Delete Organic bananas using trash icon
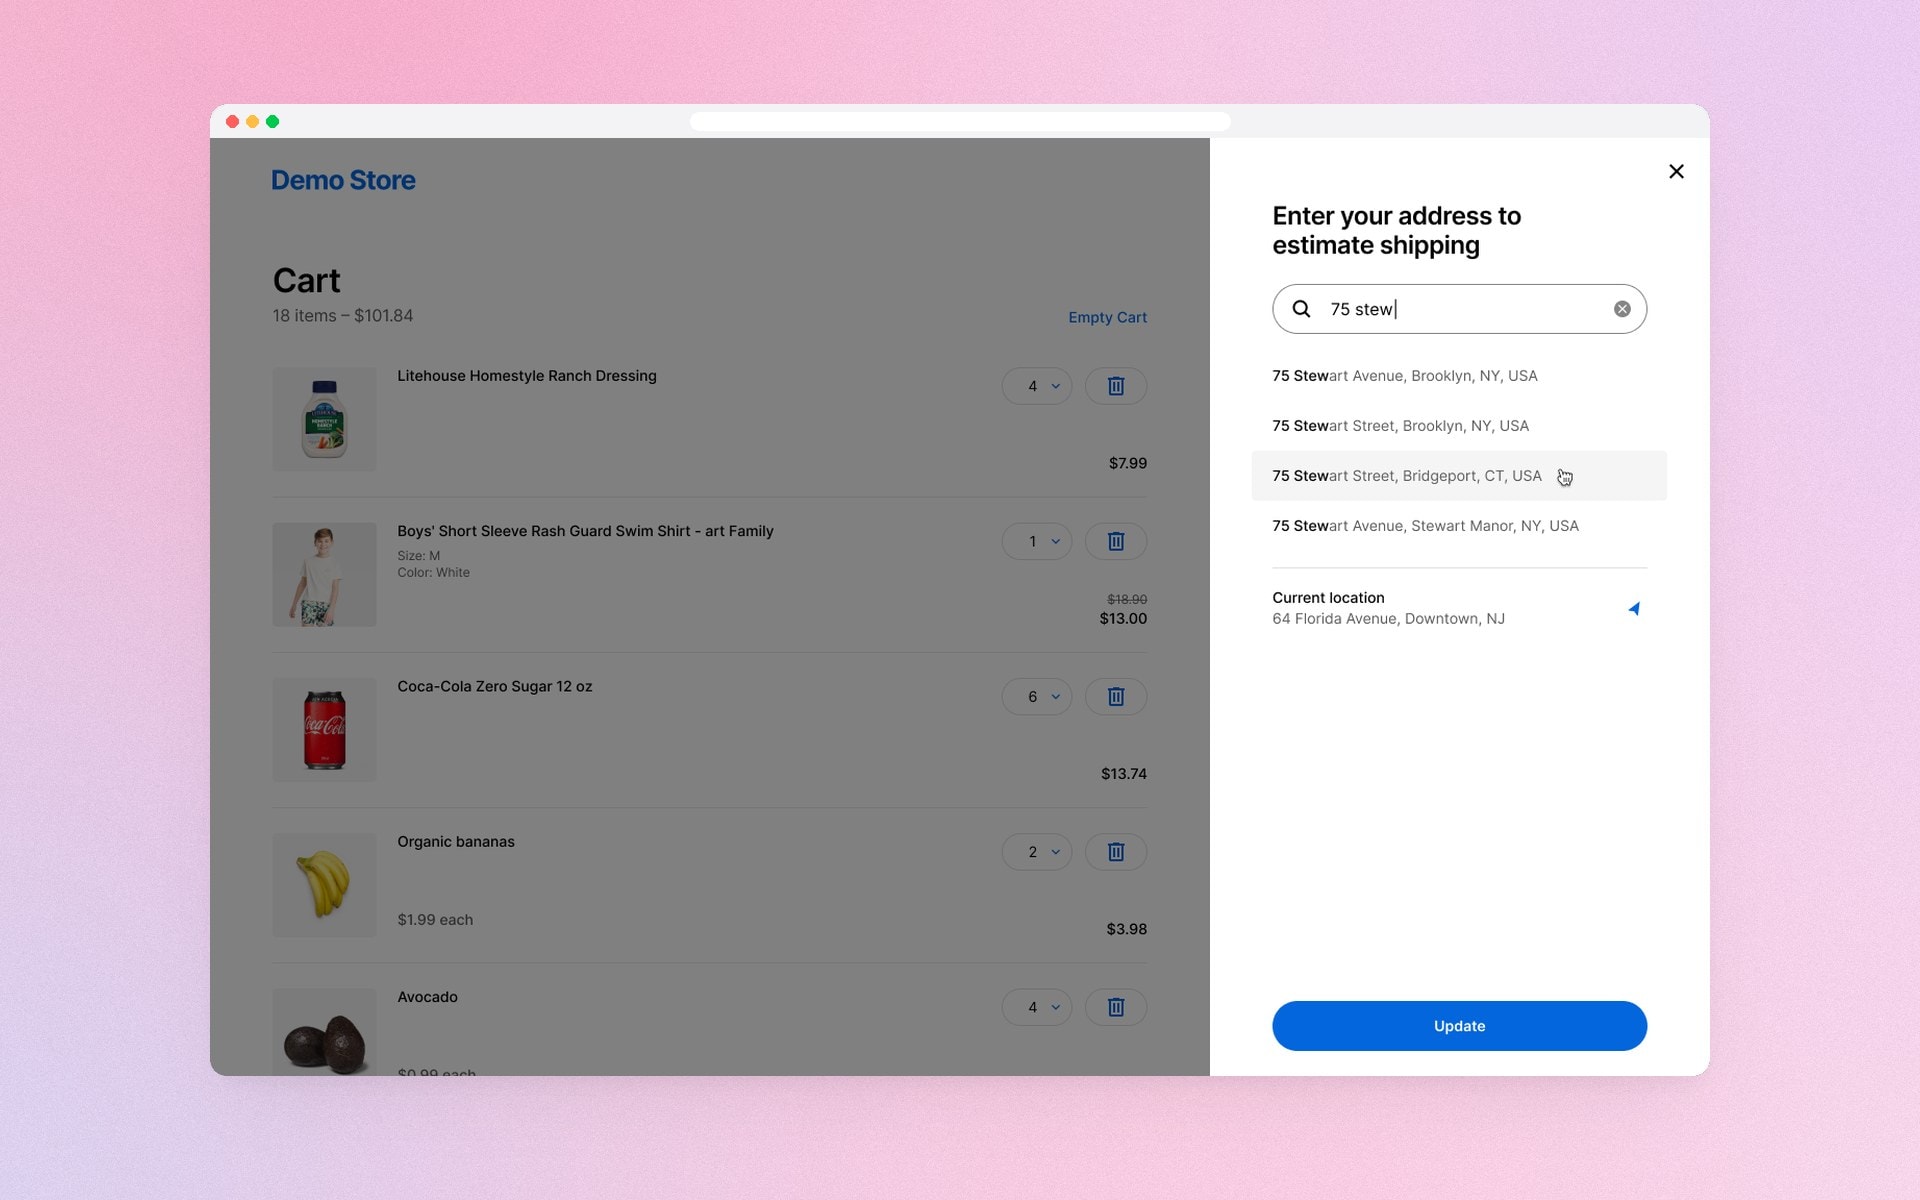This screenshot has width=1920, height=1200. [x=1116, y=851]
